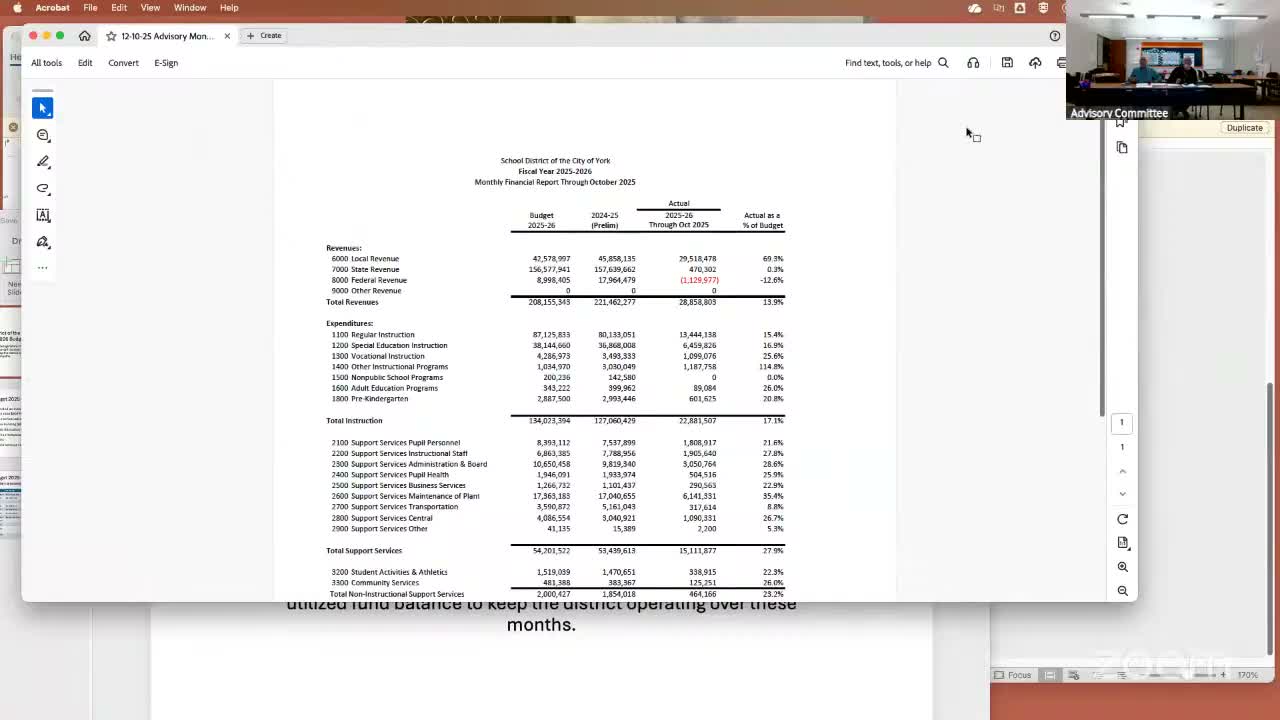Open the All tools menu

46,62
